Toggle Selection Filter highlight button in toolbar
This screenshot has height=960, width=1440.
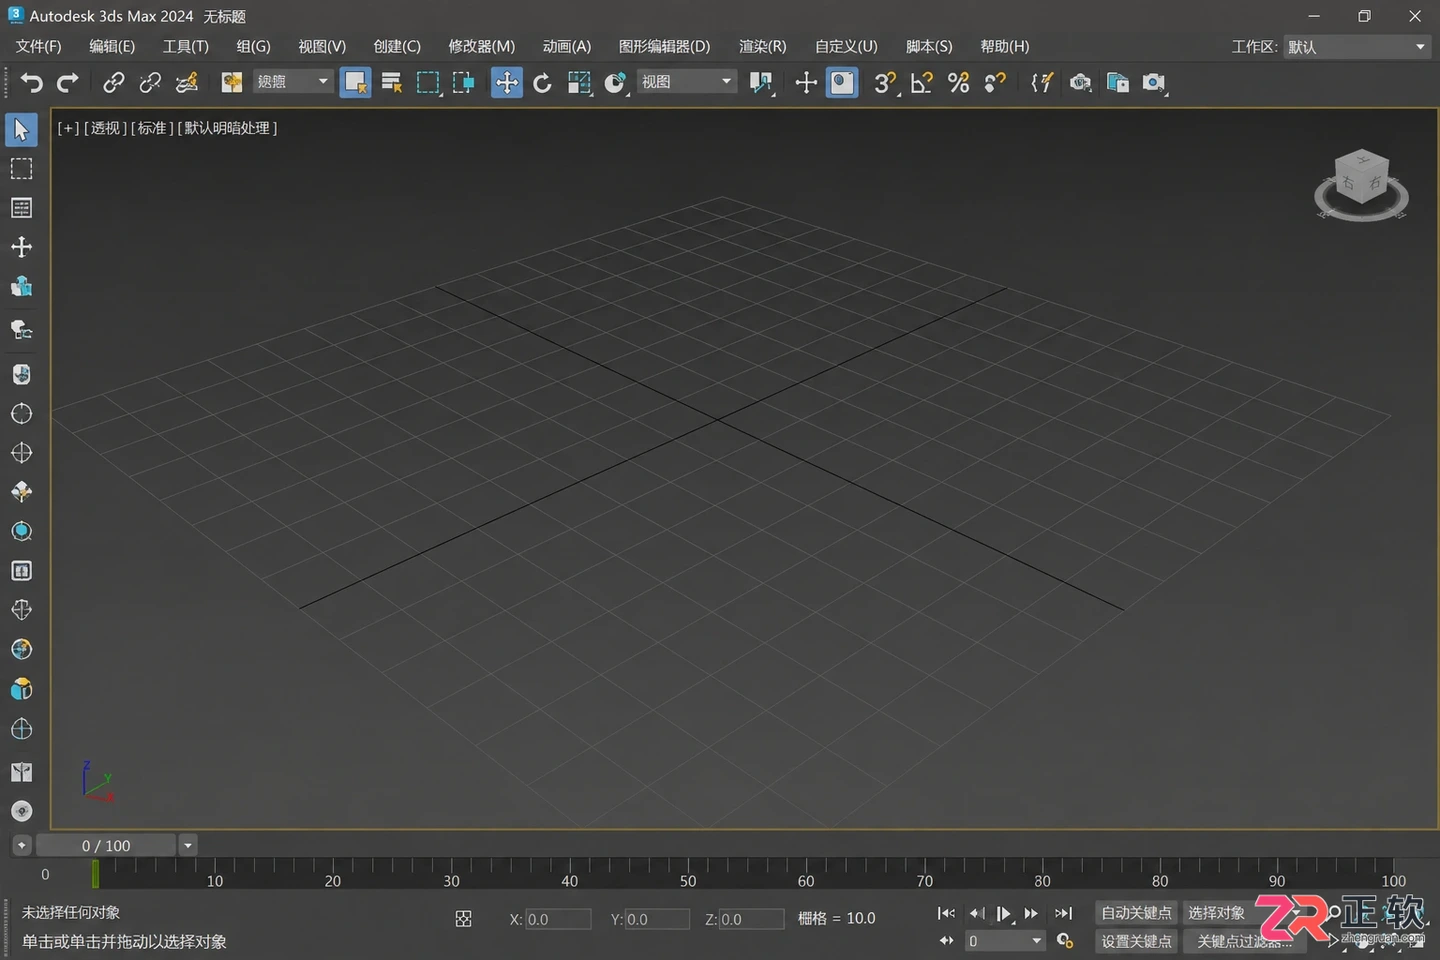tap(355, 83)
